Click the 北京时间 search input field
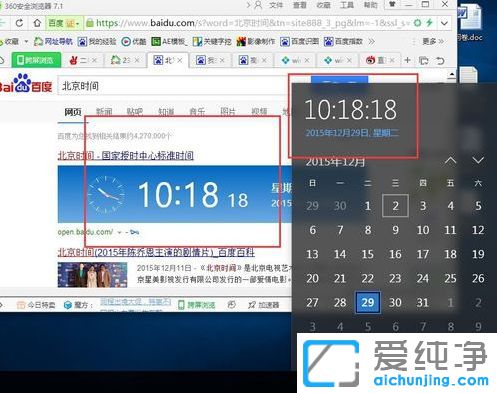497x393 pixels. [x=173, y=86]
